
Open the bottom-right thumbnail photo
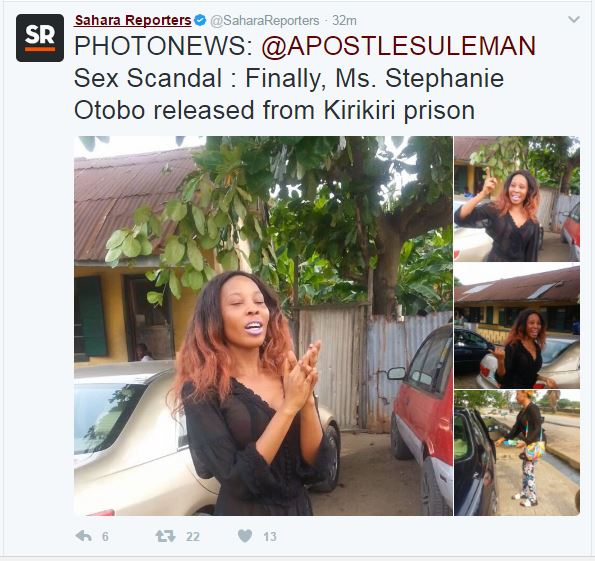[517, 453]
